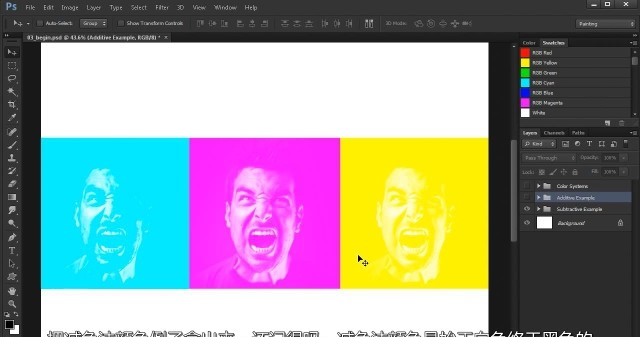The height and width of the screenshot is (360, 640).
Task: Show the Additive Example group
Action: (x=527, y=198)
